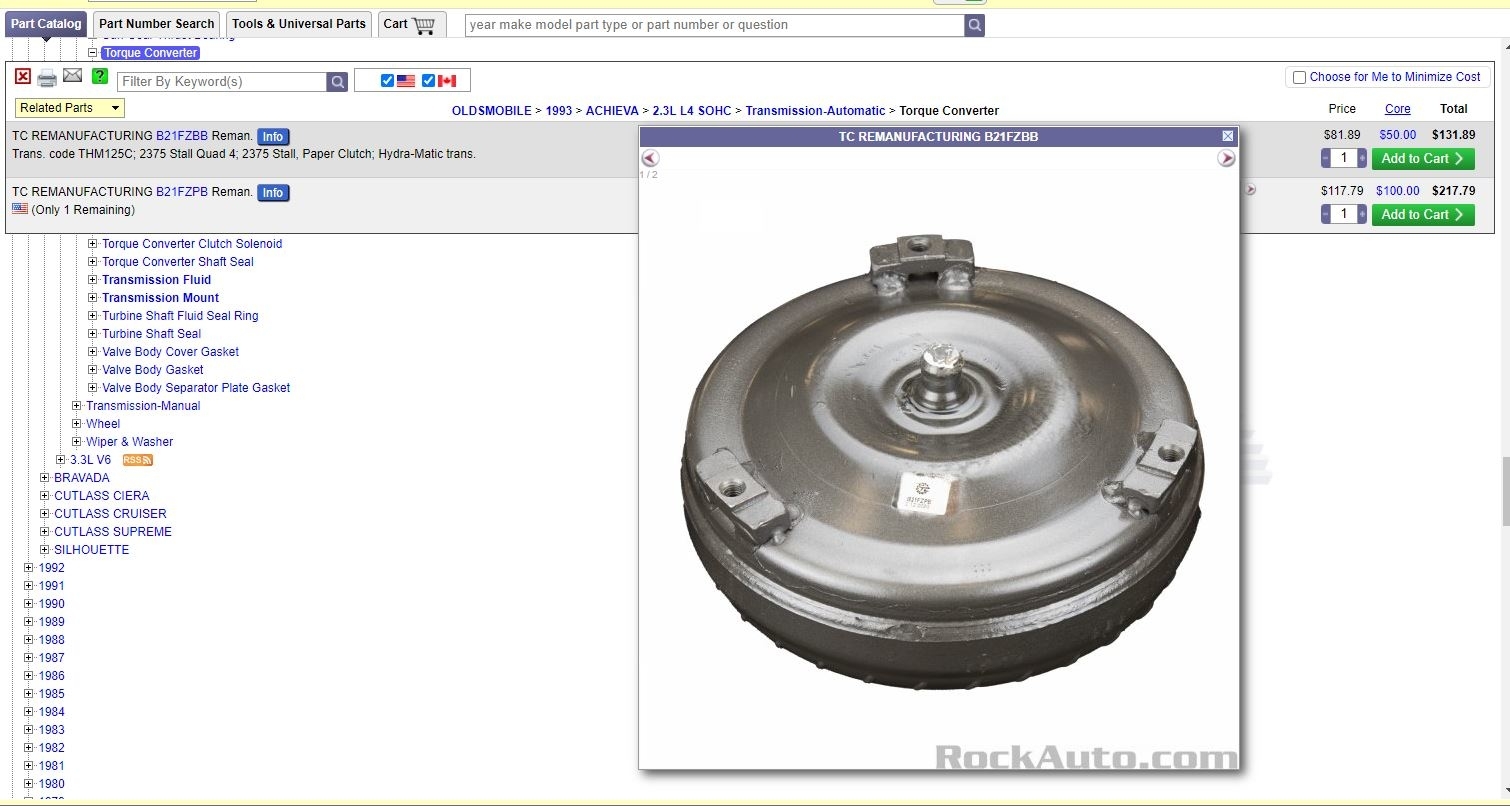
Task: Click Info button for B21FZPB
Action: click(273, 193)
